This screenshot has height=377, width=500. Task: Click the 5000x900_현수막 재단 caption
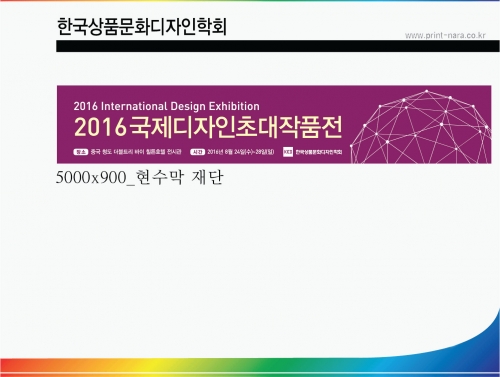click(x=140, y=177)
